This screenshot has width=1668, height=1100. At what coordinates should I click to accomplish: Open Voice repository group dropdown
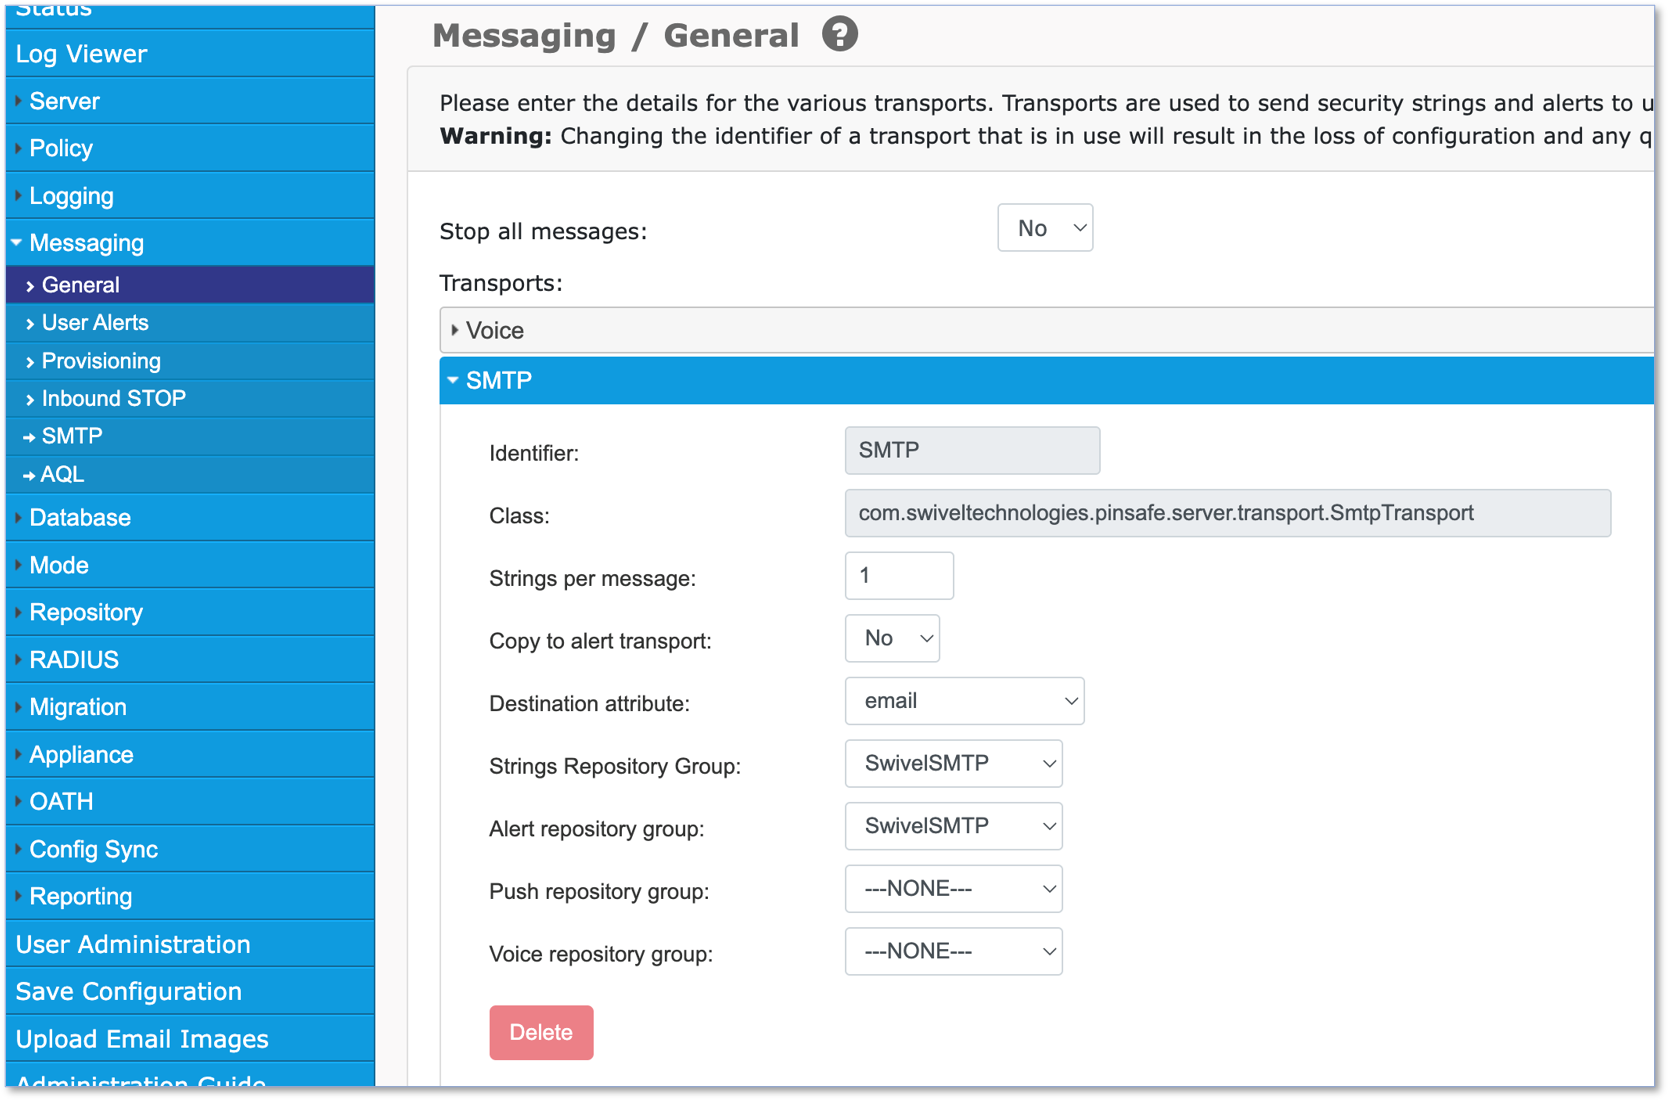[x=953, y=951]
